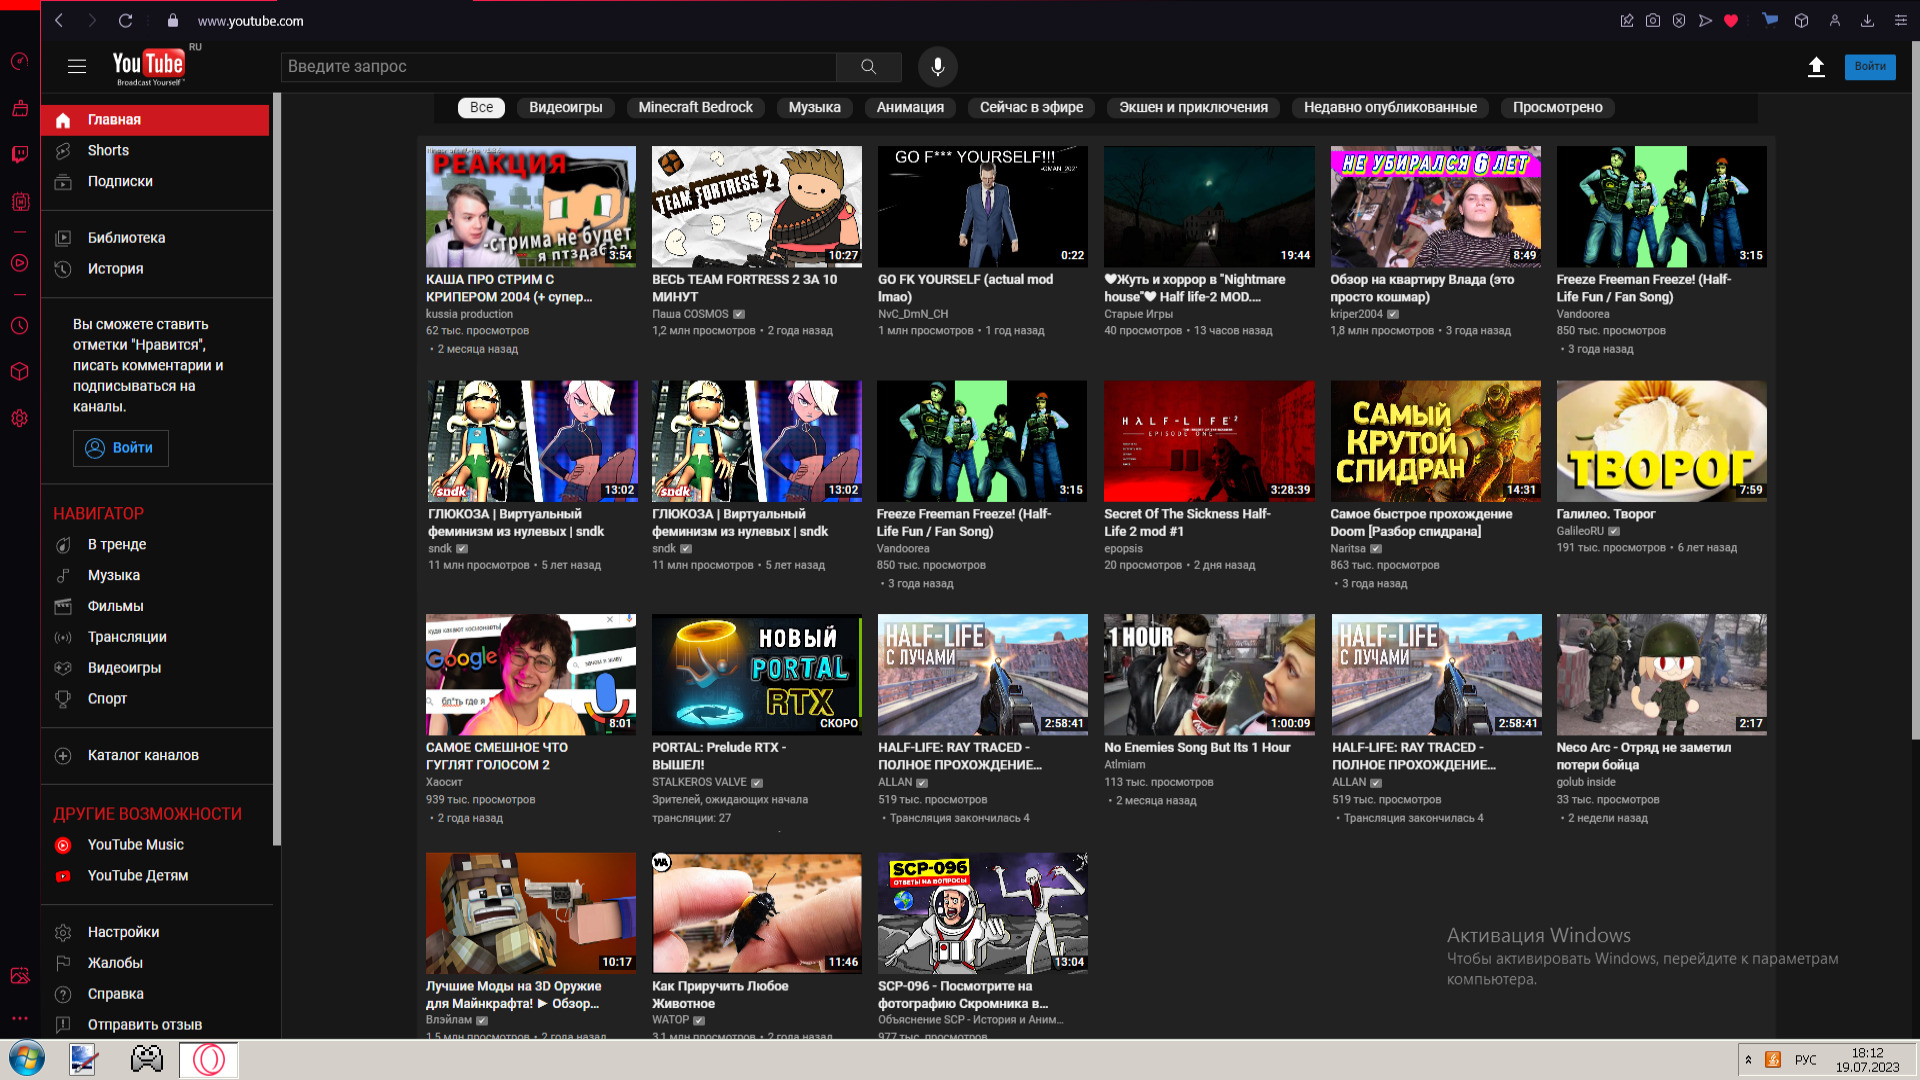Screen dimensions: 1920x1080
Task: Click the upload video arrow icon
Action: (x=1816, y=67)
